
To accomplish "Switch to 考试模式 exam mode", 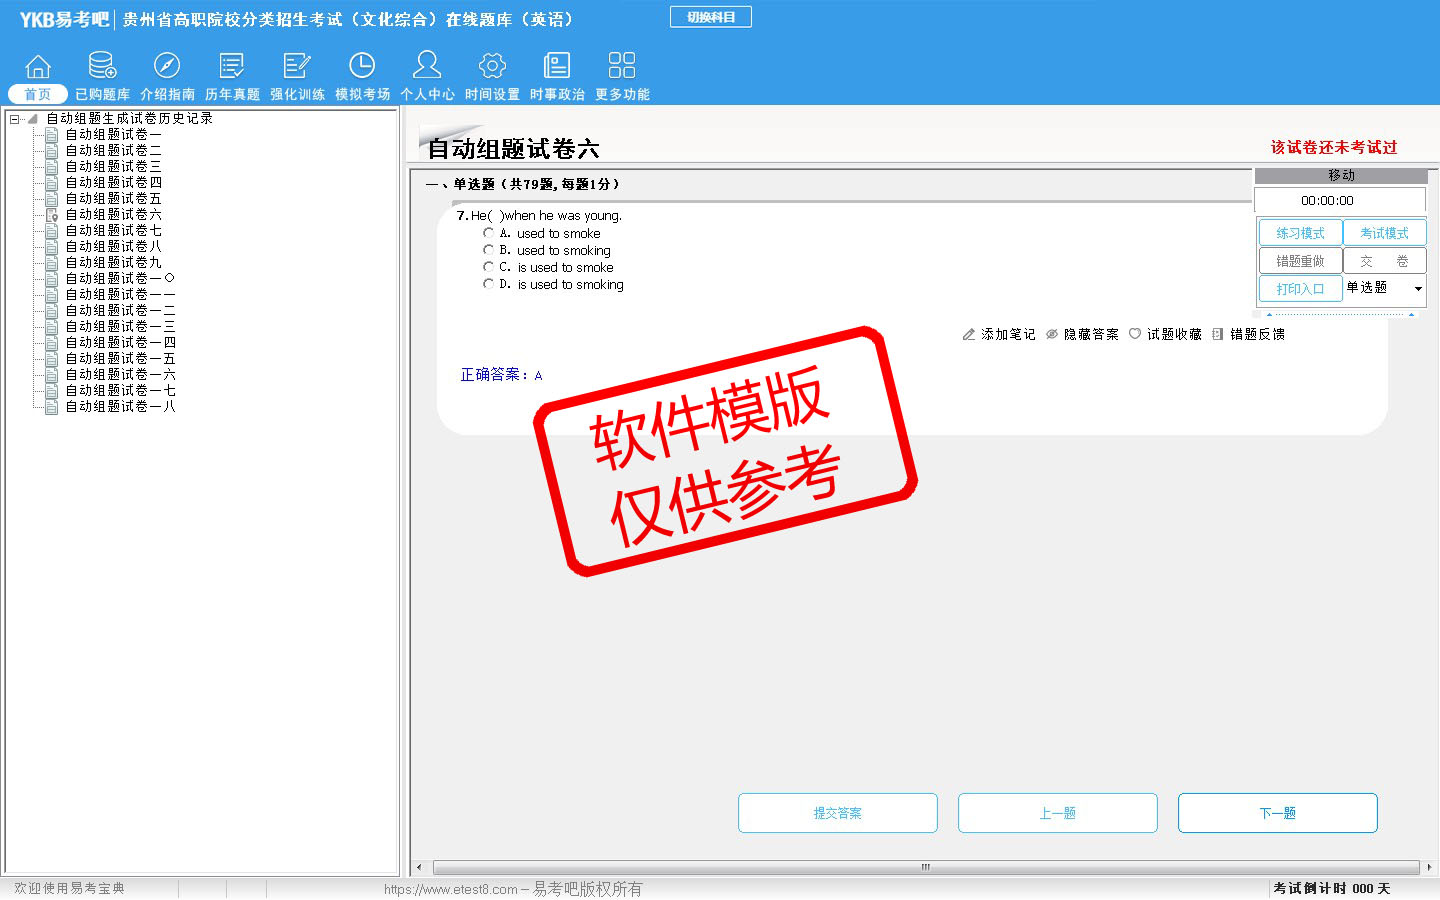I will (x=1384, y=233).
